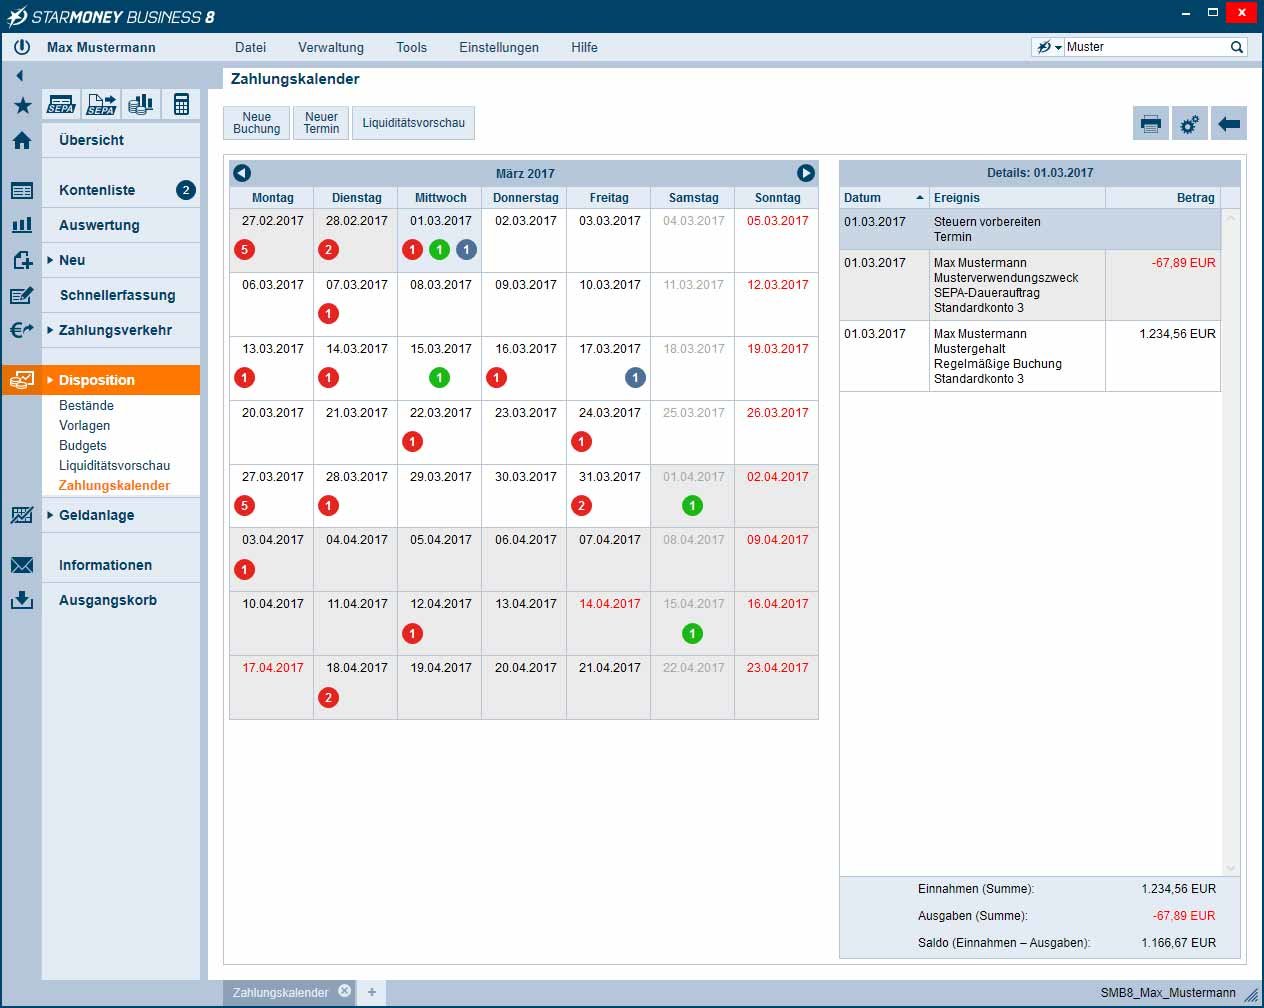This screenshot has width=1264, height=1008.
Task: Open Vorlagen under Disposition
Action: point(84,425)
